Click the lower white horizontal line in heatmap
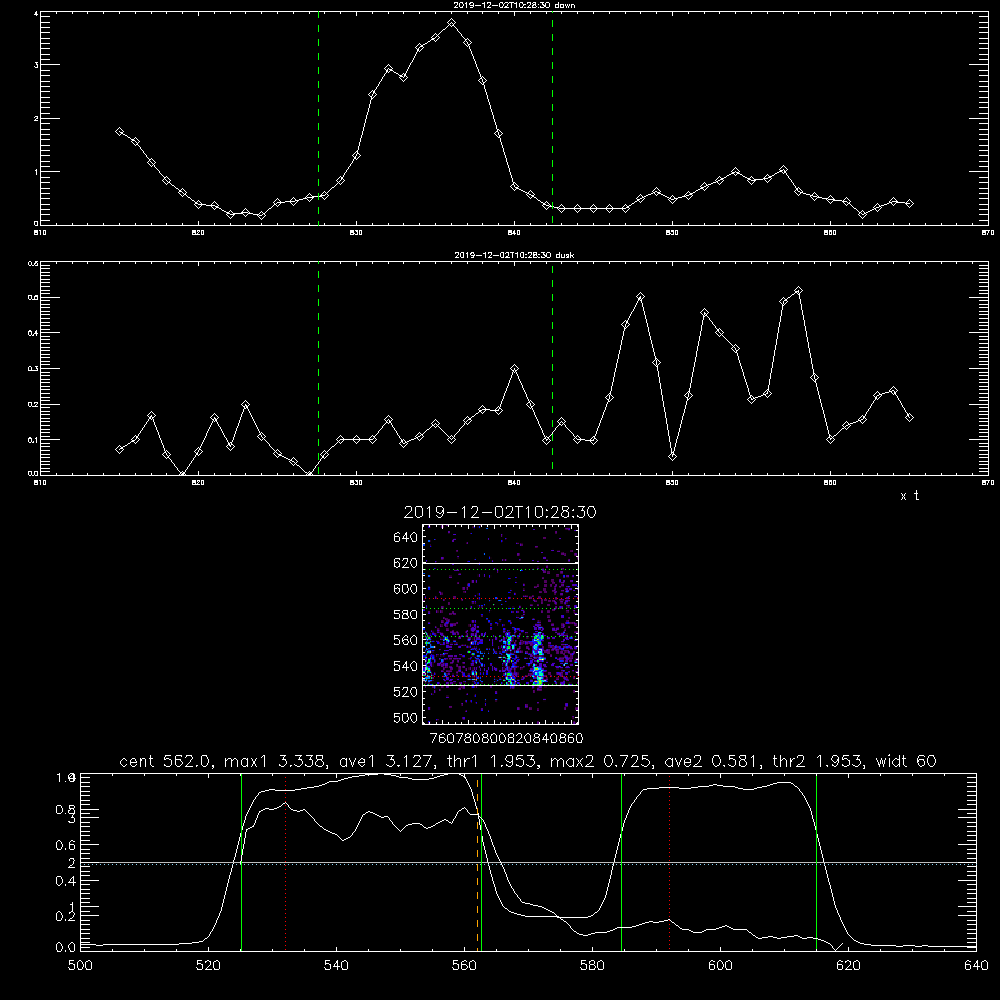 pyautogui.click(x=501, y=686)
